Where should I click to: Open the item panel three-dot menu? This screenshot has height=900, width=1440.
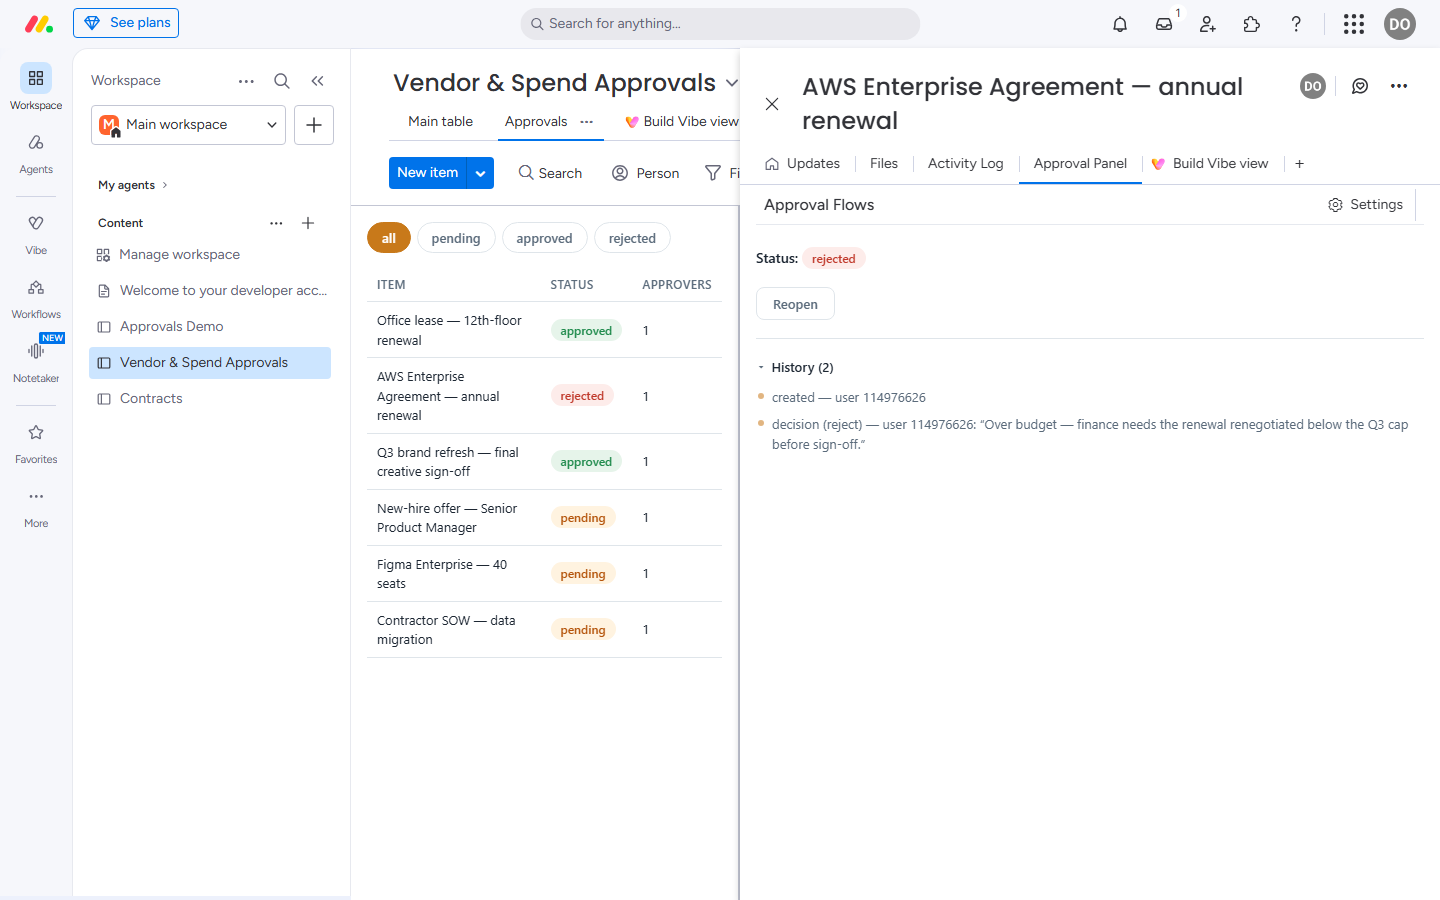1399,86
